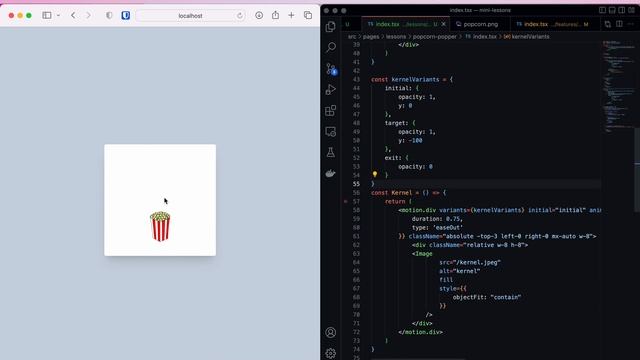Customize layout icon in VS Code title bar
The height and width of the screenshot is (360, 640).
coord(631,10)
